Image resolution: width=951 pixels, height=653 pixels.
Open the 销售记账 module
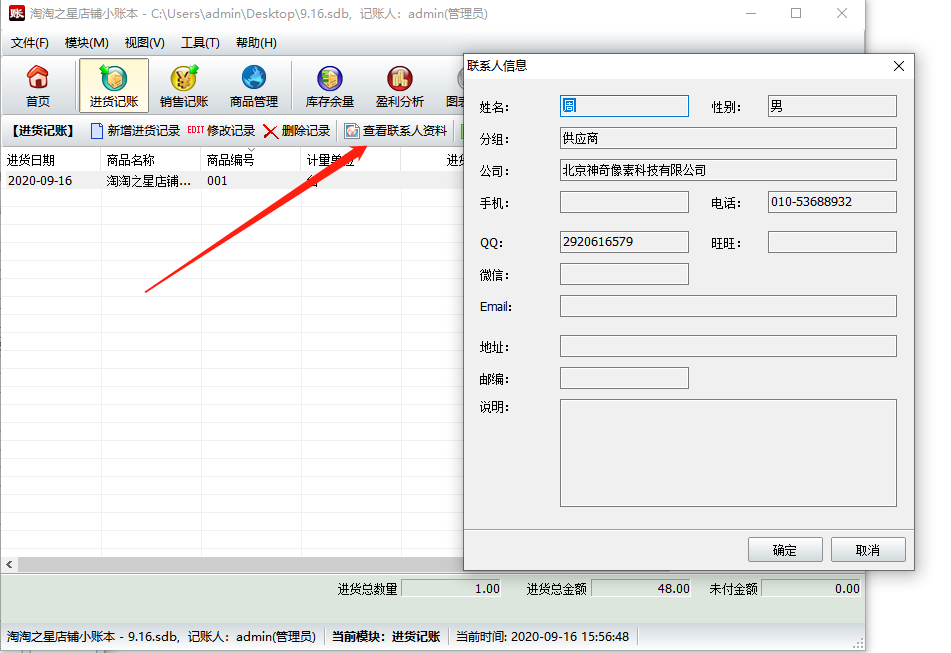coord(184,86)
